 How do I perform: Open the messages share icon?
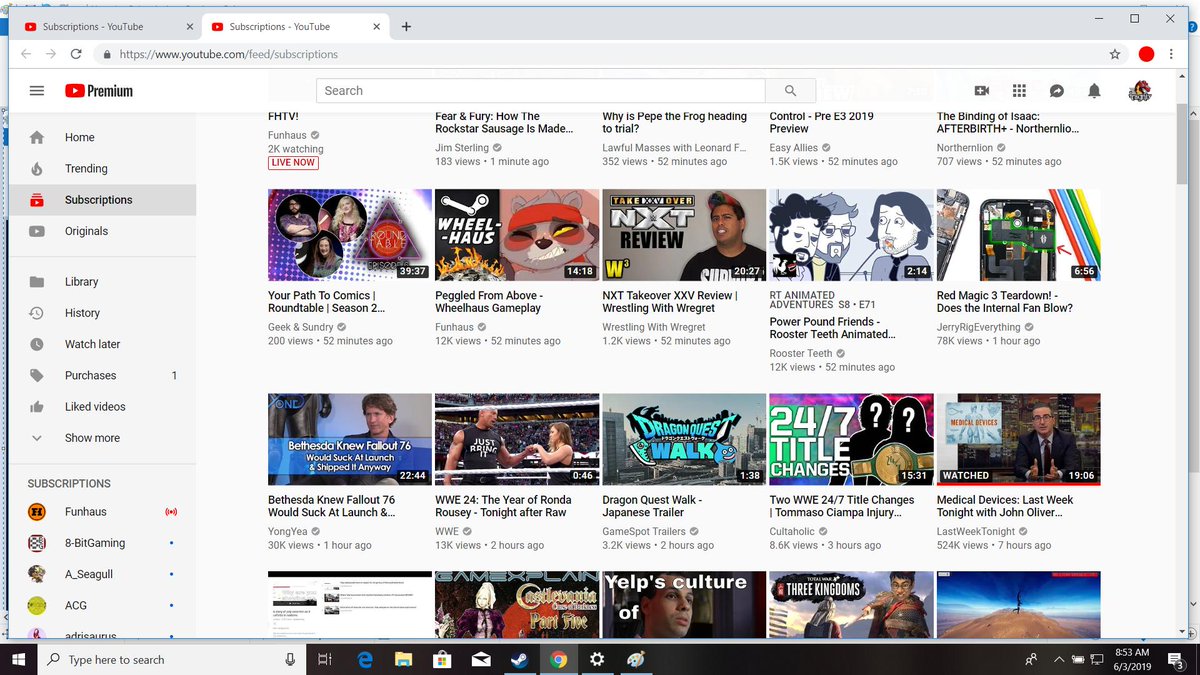click(x=1057, y=91)
